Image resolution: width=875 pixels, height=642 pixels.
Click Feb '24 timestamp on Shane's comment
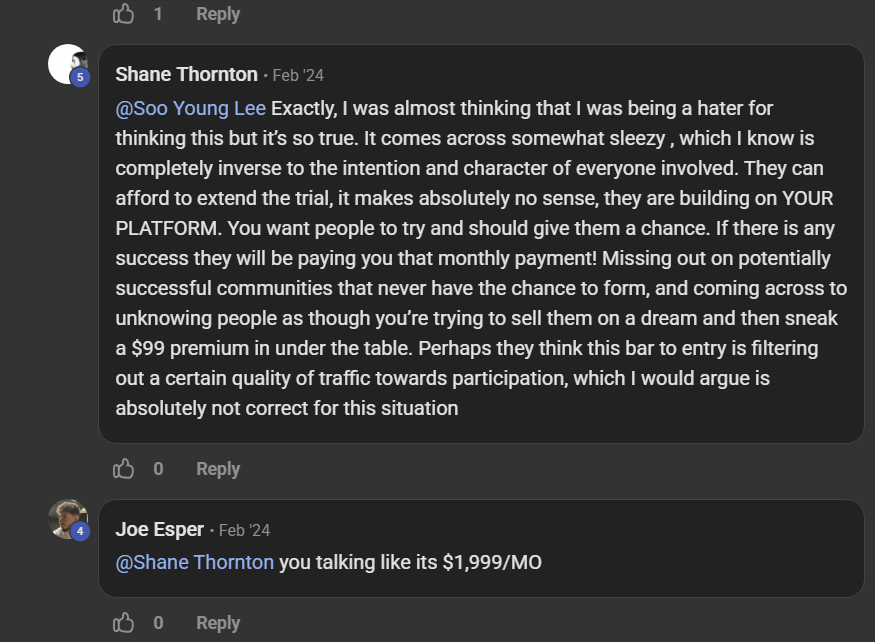point(298,75)
